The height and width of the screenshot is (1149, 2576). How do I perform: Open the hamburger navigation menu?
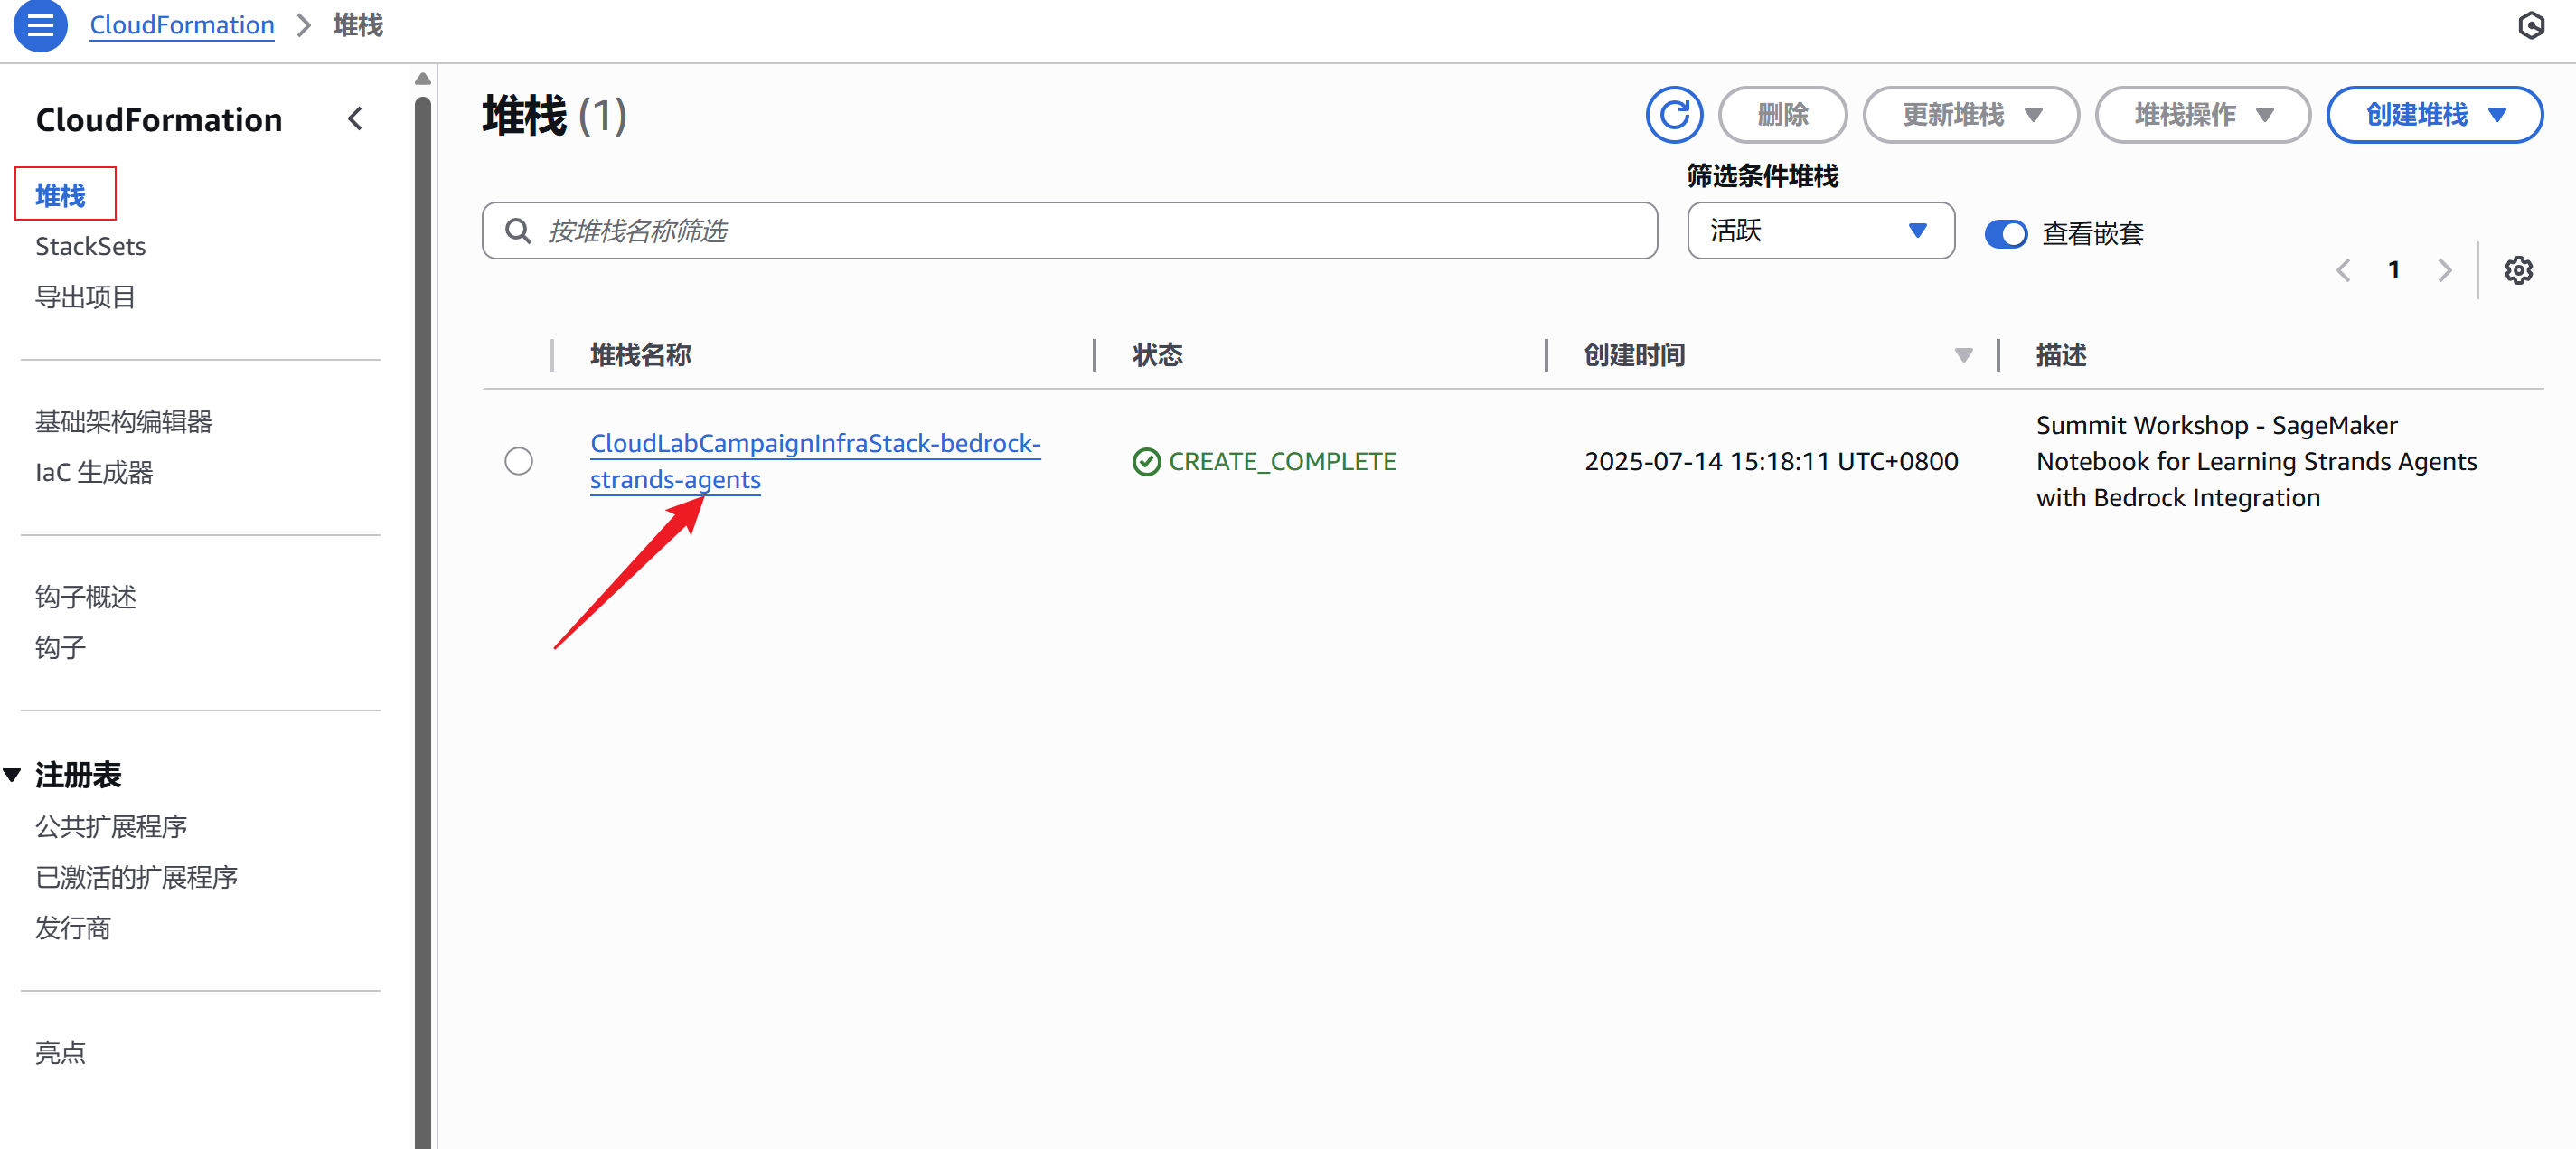point(40,25)
